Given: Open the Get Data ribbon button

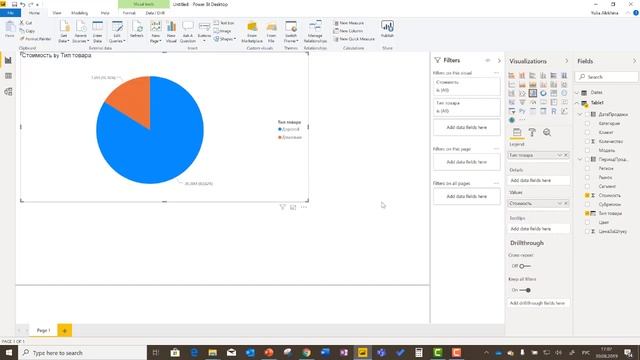Looking at the screenshot, I should tap(64, 32).
